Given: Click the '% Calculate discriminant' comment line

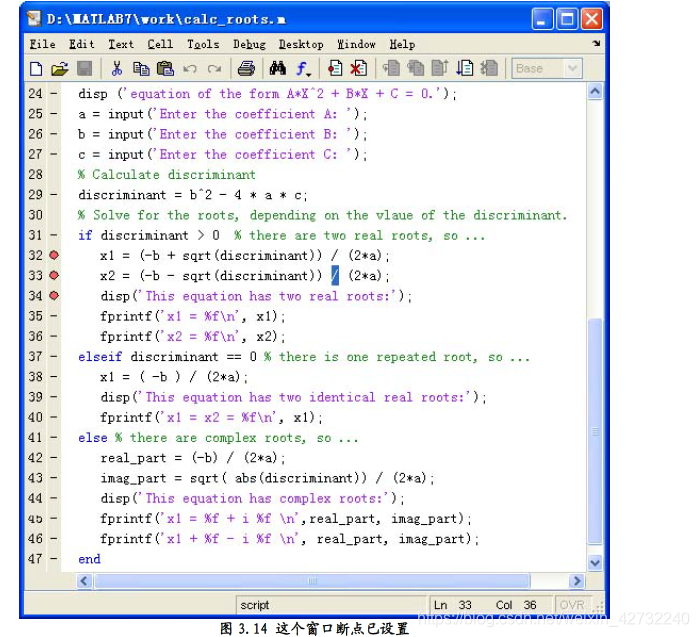Looking at the screenshot, I should [167, 174].
